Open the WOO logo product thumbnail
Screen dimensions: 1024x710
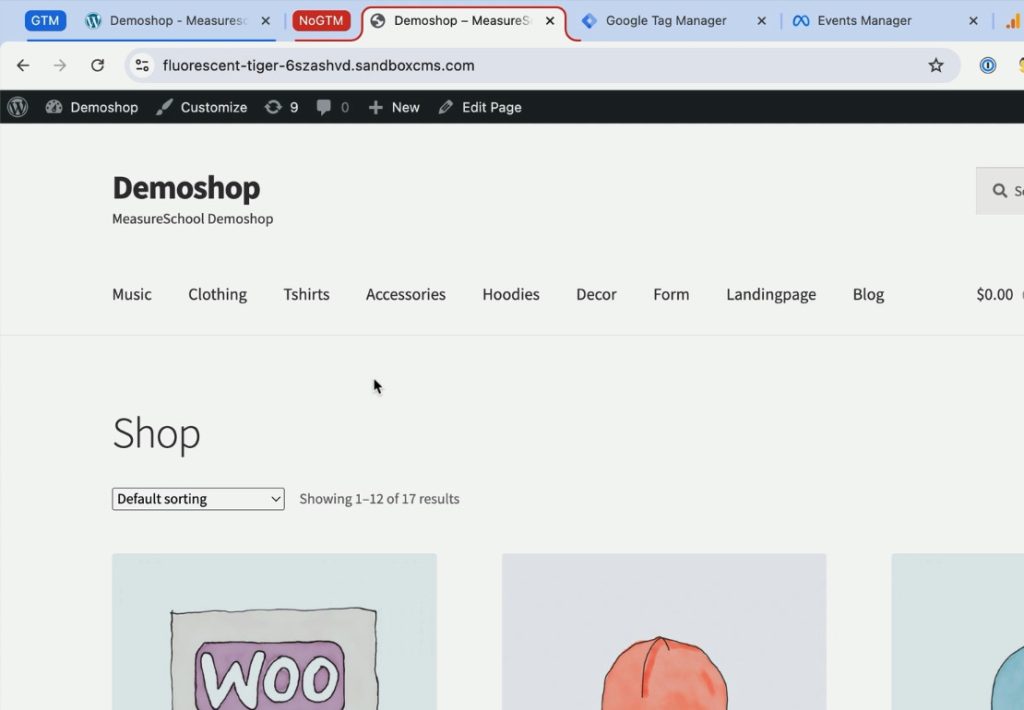[x=274, y=632]
